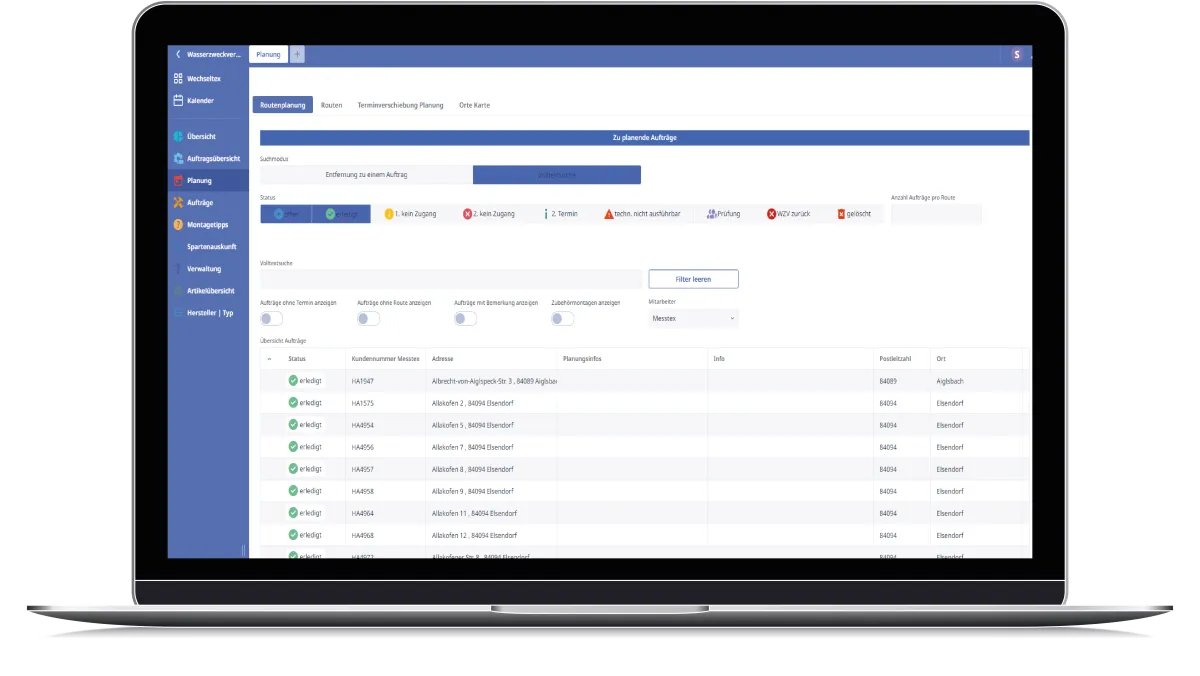The width and height of the screenshot is (1200, 676).
Task: Enable Aufträge ohne Termin anzeigen
Action: [x=269, y=317]
